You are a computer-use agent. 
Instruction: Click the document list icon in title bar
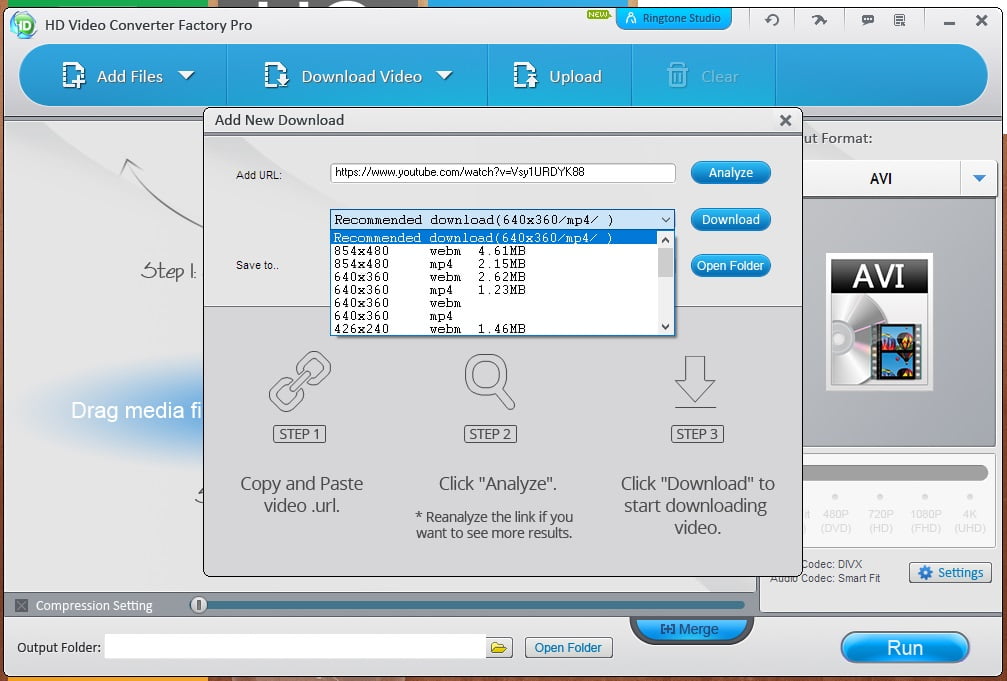[x=899, y=19]
